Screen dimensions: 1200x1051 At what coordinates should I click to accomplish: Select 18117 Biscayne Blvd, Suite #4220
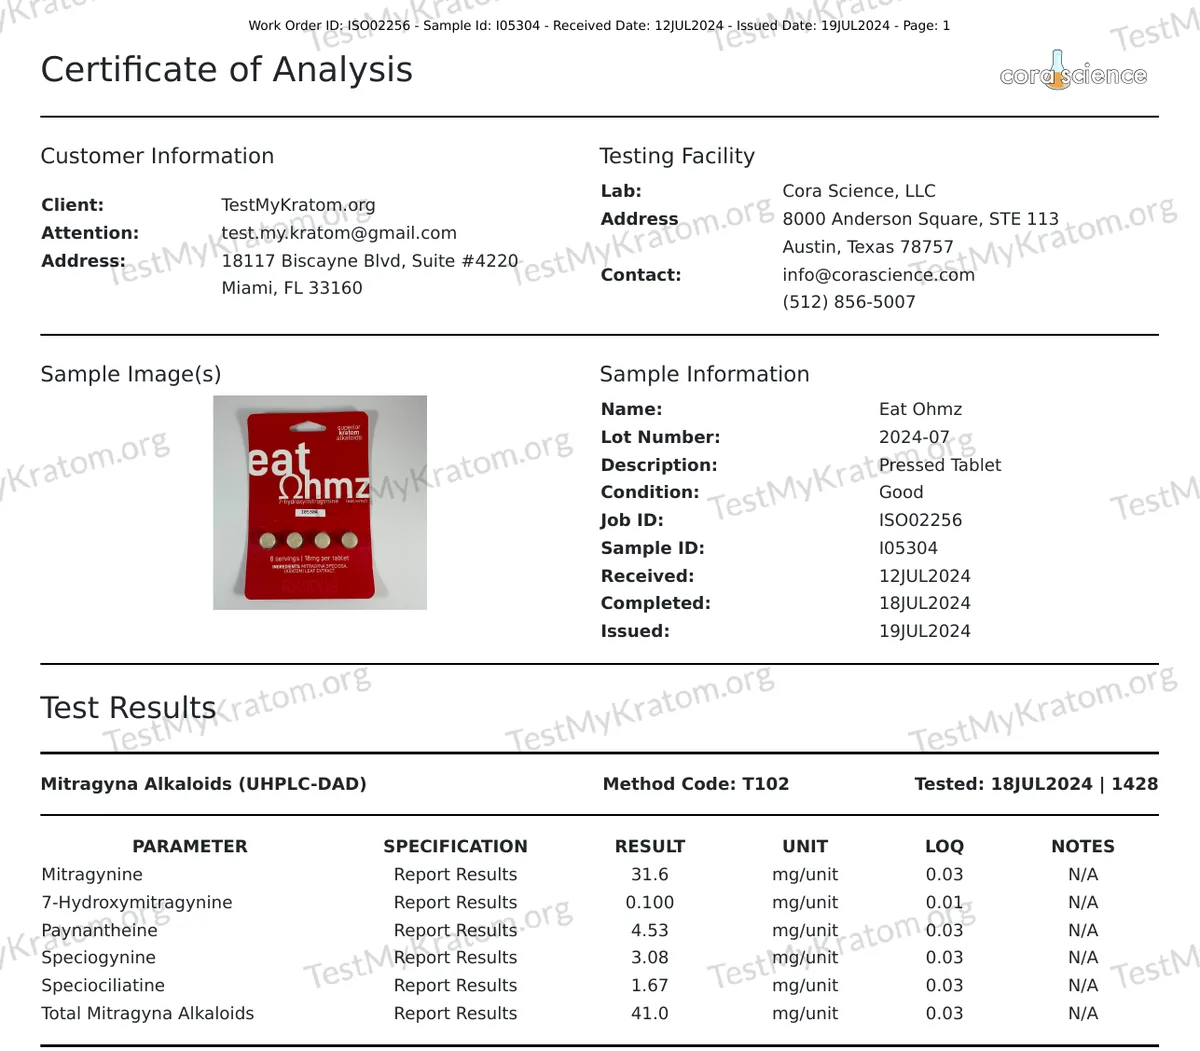tap(370, 261)
